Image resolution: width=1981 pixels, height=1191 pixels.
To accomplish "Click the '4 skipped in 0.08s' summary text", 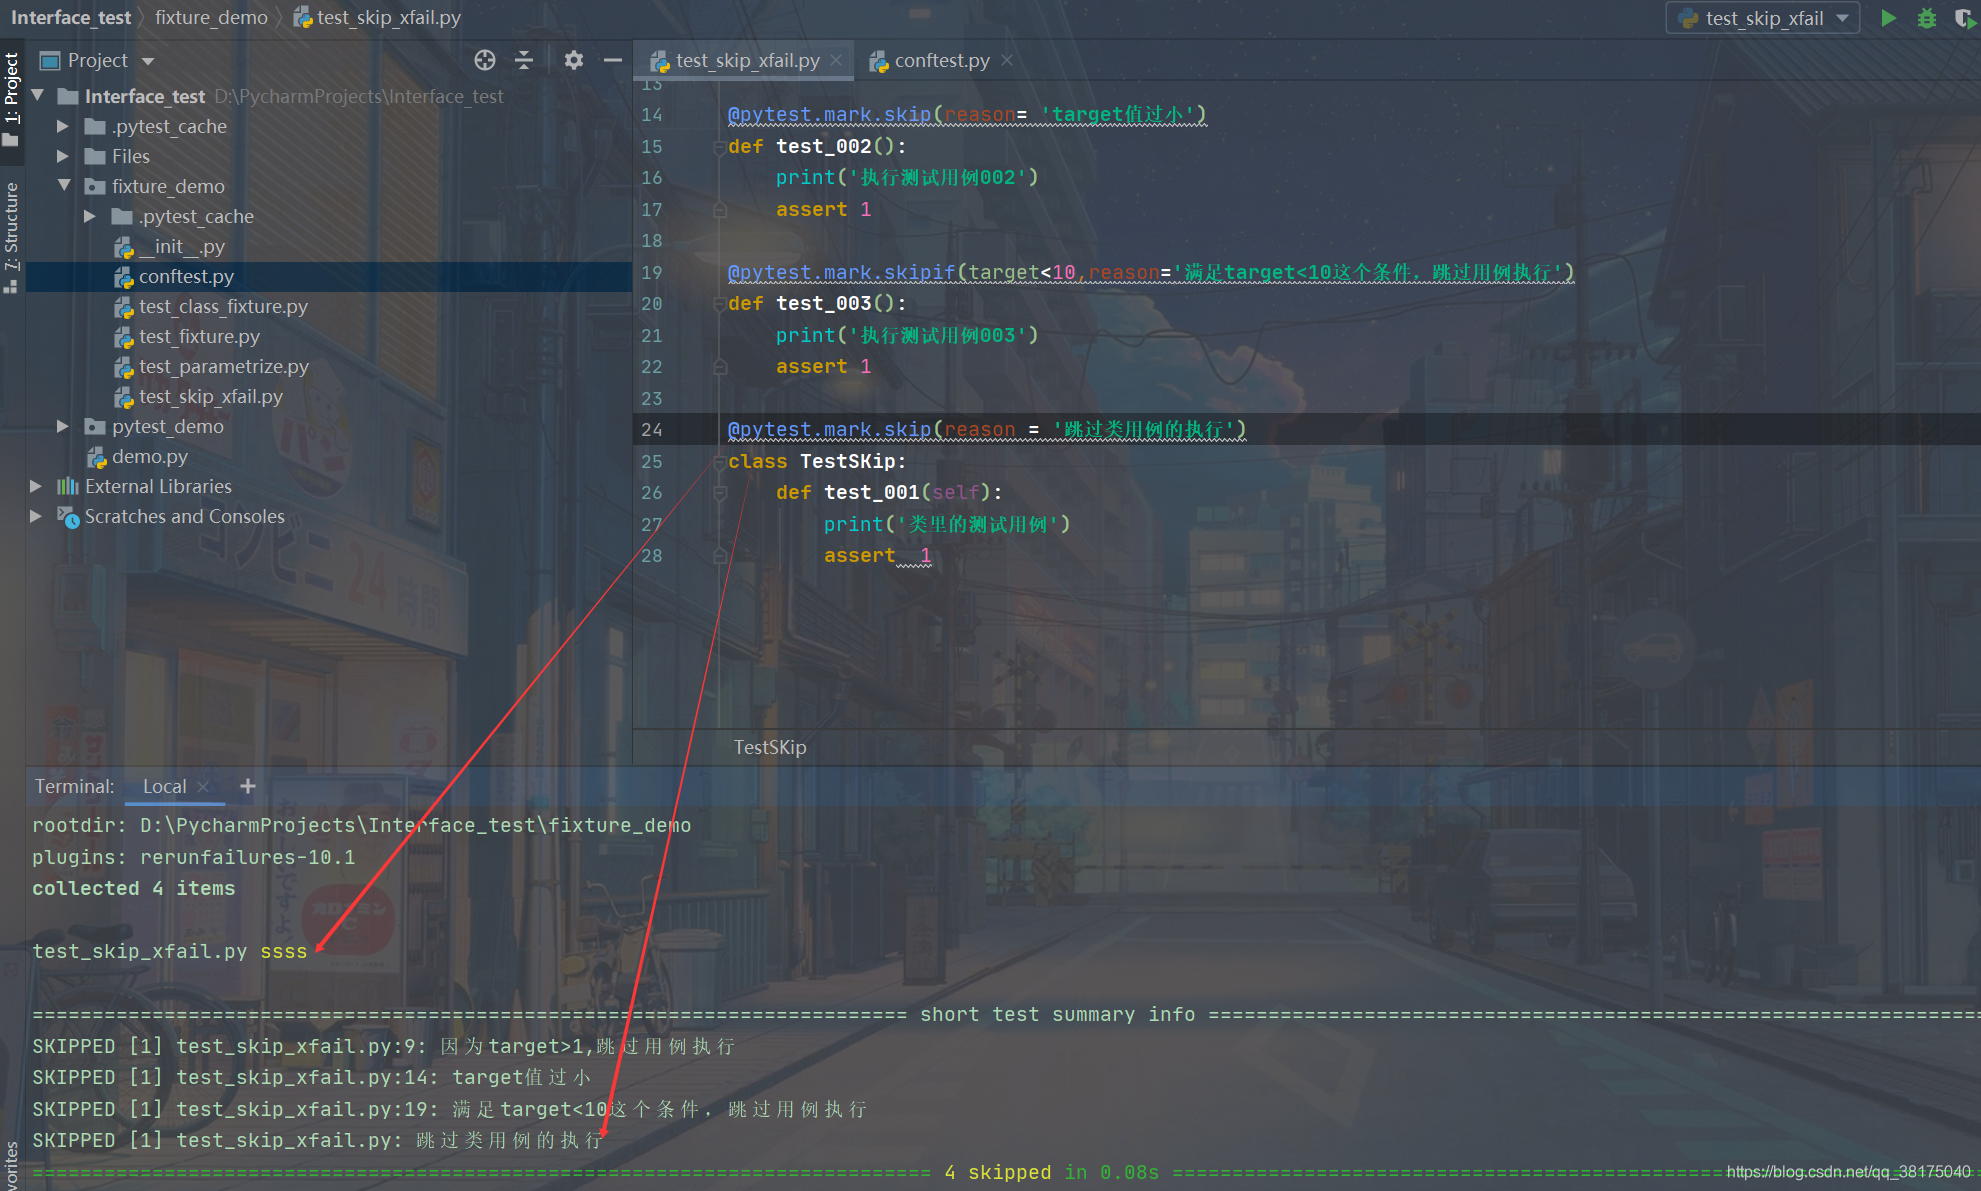I will [x=1051, y=1172].
